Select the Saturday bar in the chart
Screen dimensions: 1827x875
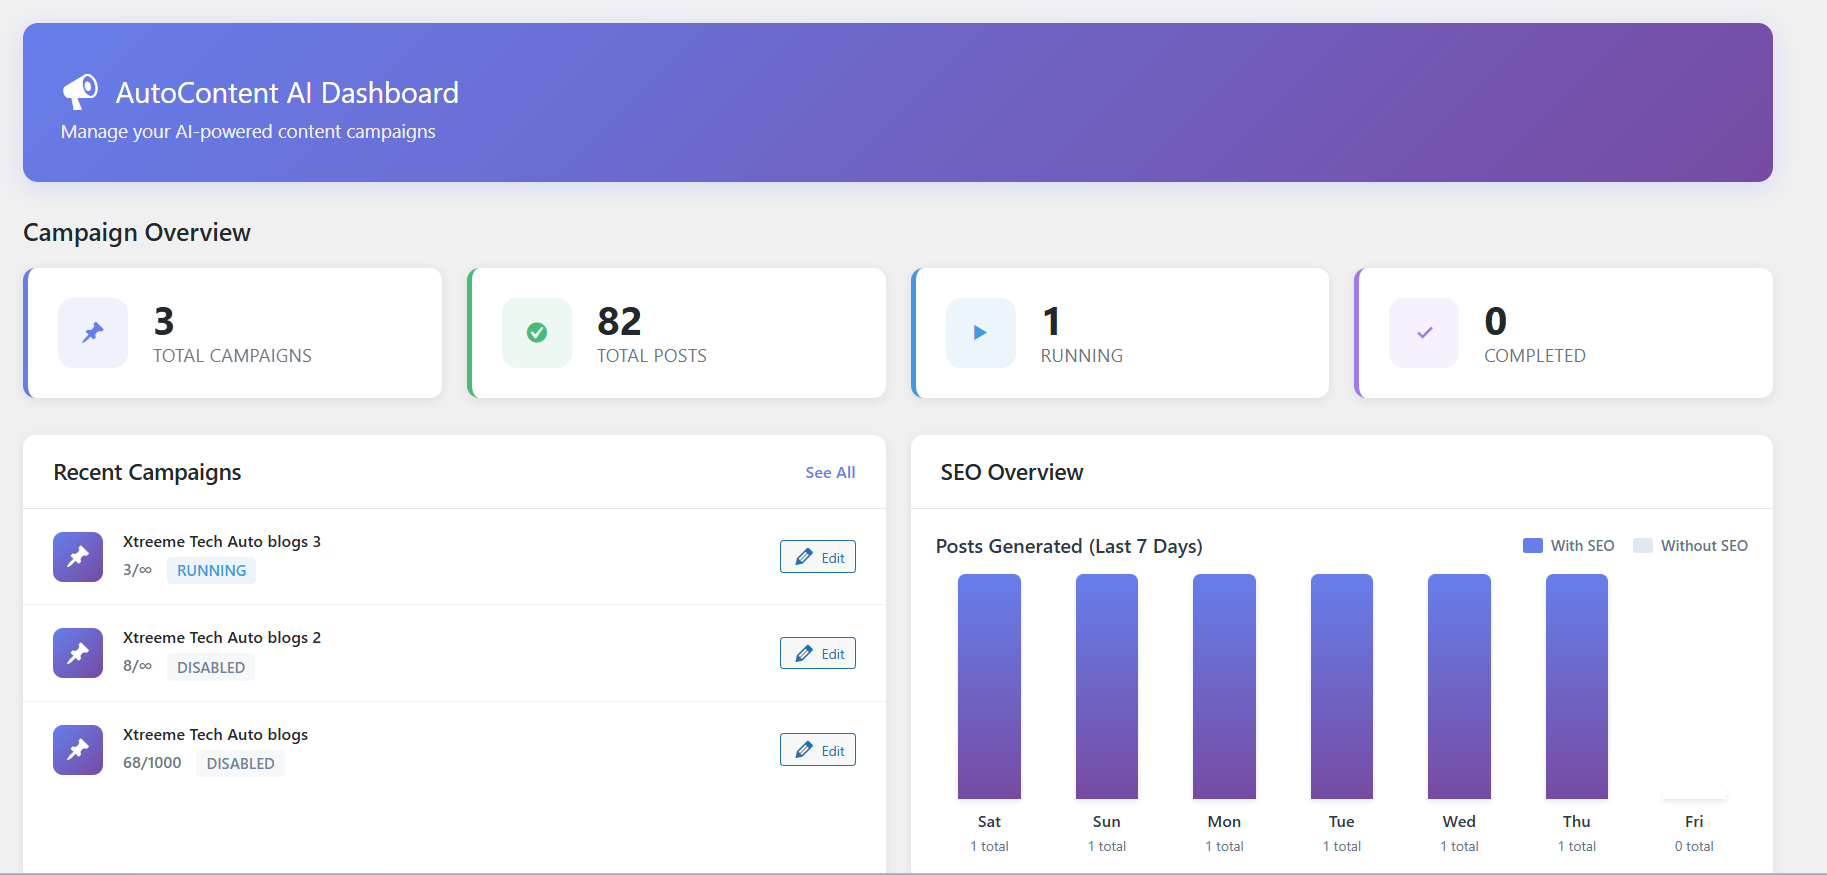coord(989,686)
